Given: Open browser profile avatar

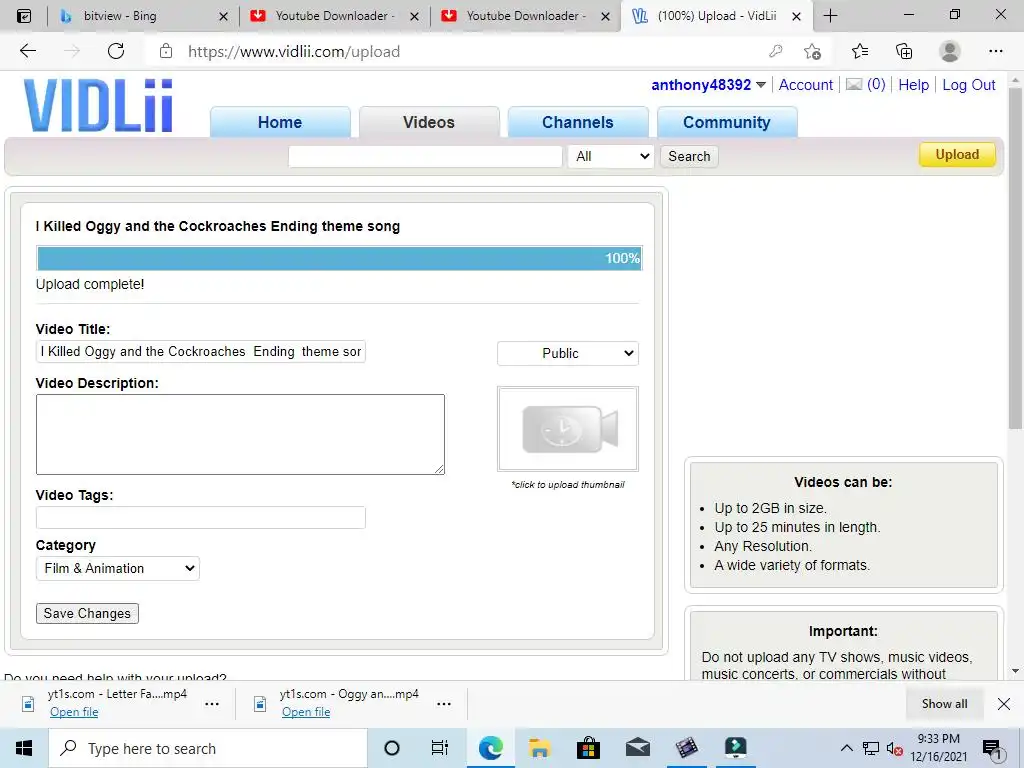Looking at the screenshot, I should 950,51.
